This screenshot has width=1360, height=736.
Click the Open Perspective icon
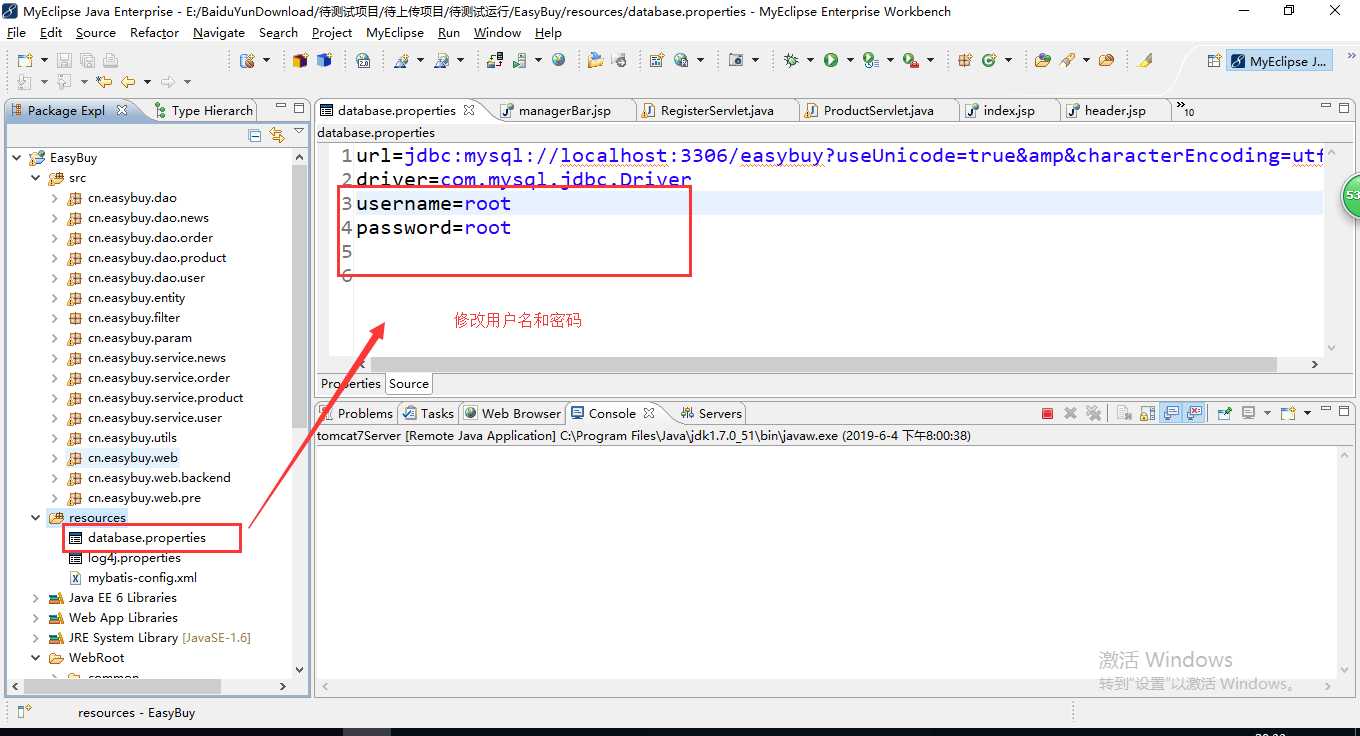click(1214, 61)
